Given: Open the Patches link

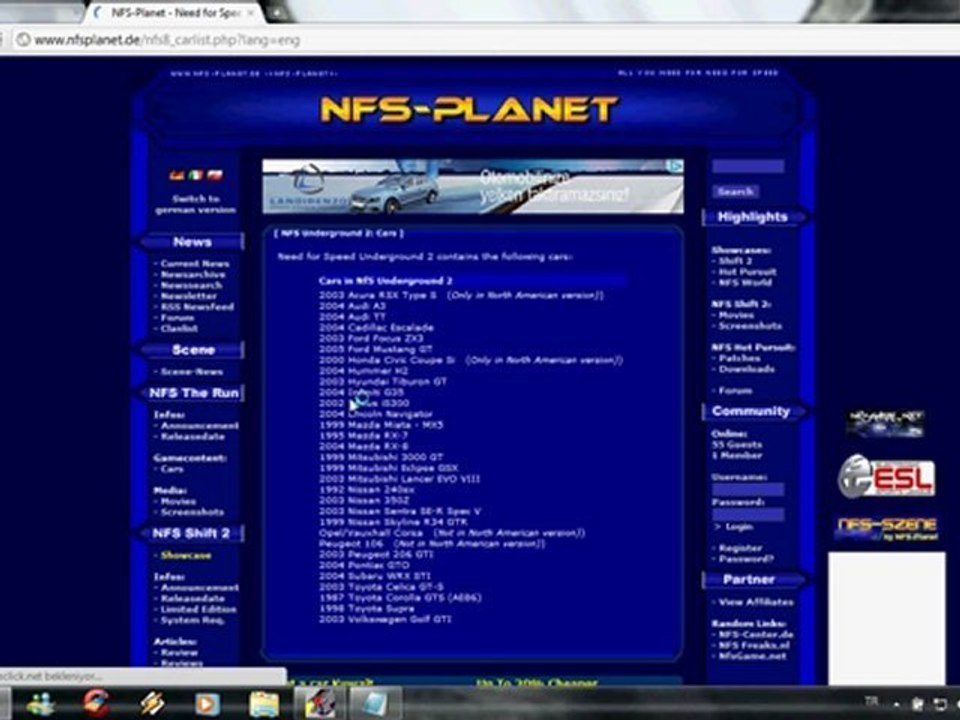Looking at the screenshot, I should click(739, 358).
